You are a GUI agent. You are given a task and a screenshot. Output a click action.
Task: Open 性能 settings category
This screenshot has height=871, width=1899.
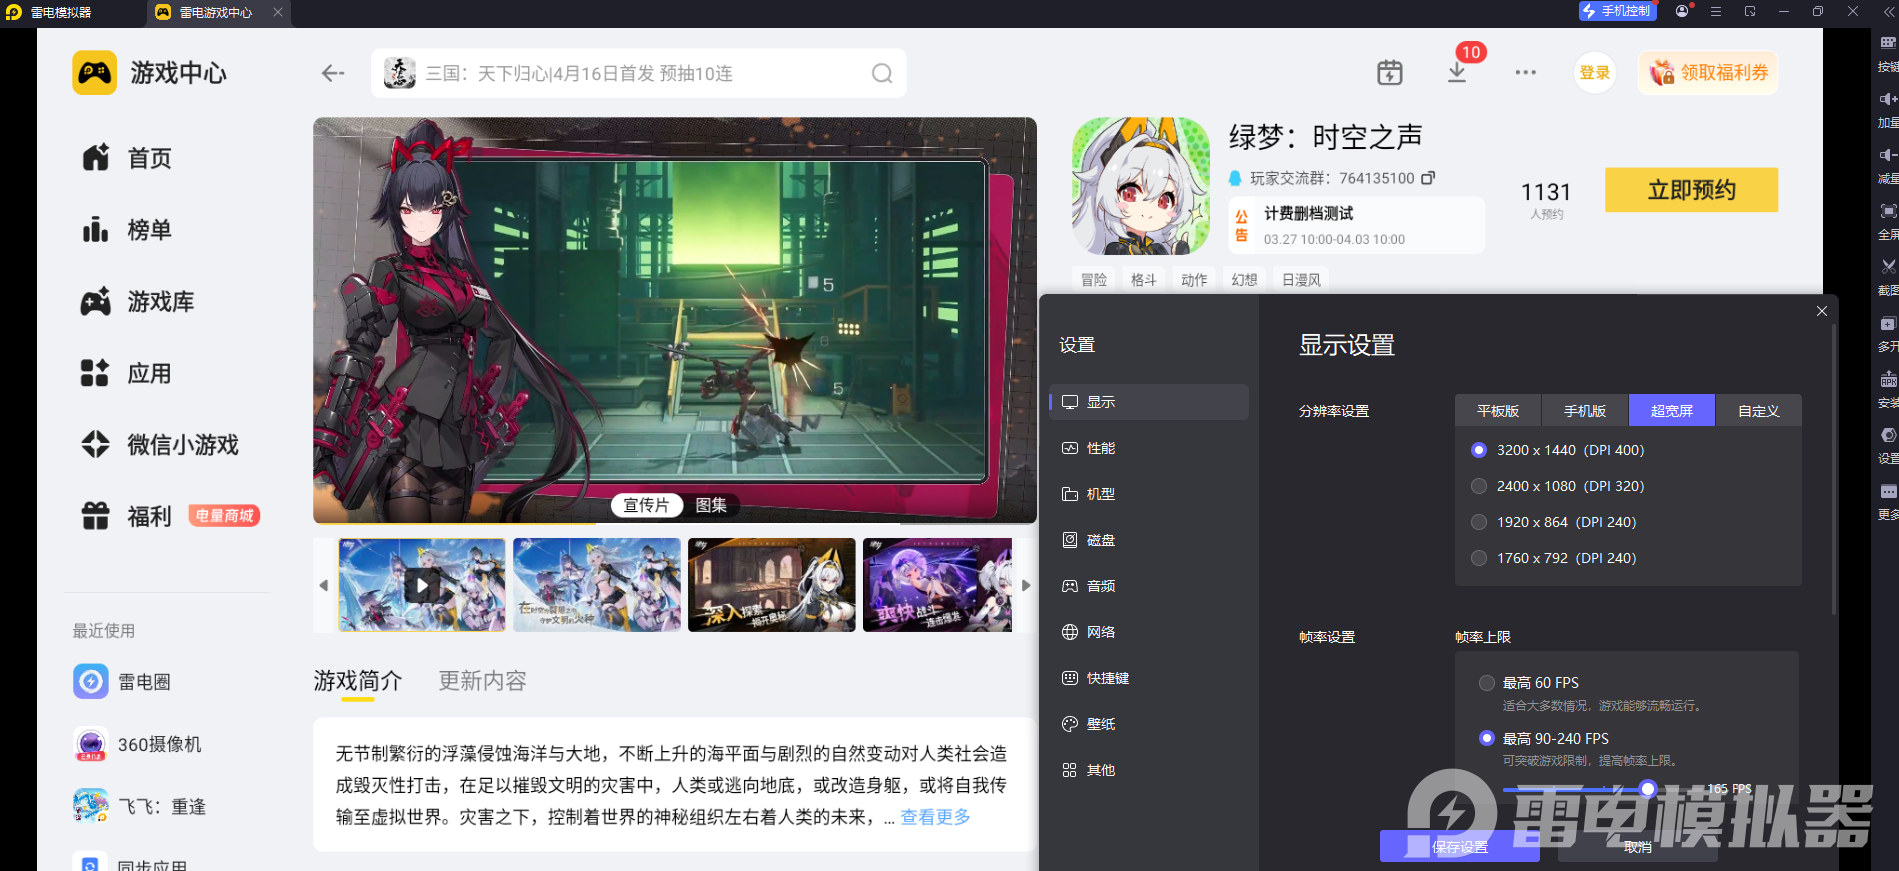click(x=1149, y=448)
